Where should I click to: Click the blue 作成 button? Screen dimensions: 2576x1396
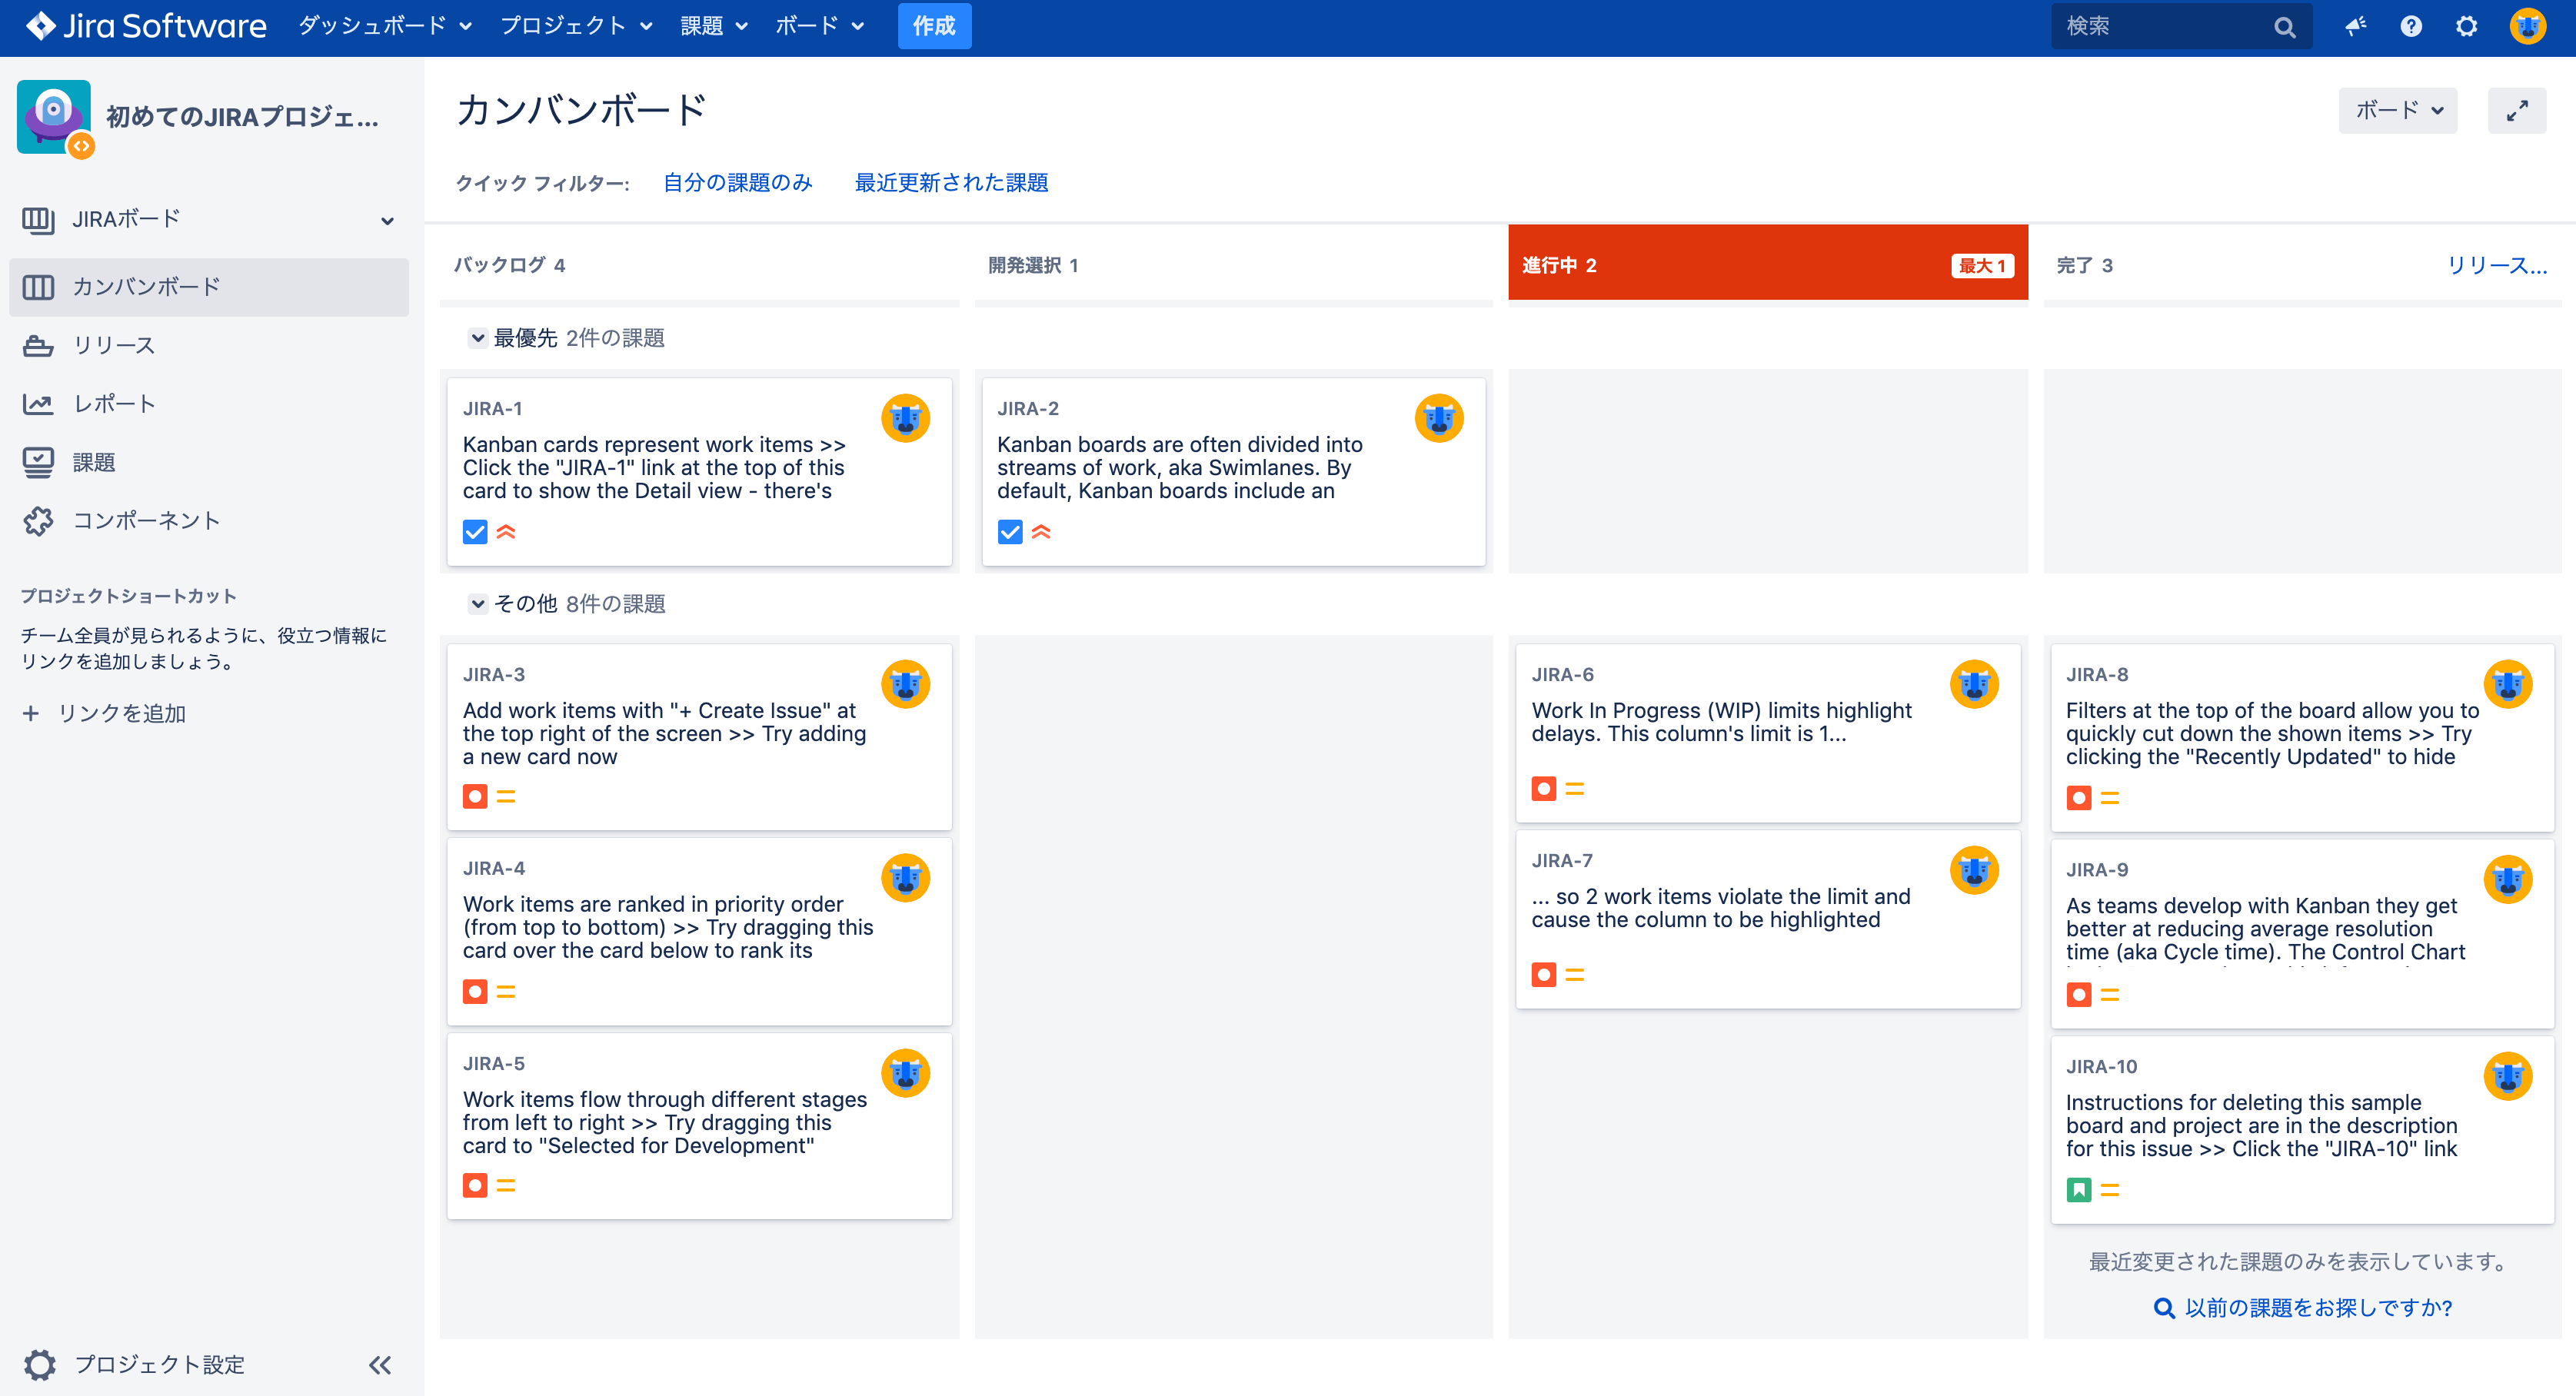tap(933, 26)
